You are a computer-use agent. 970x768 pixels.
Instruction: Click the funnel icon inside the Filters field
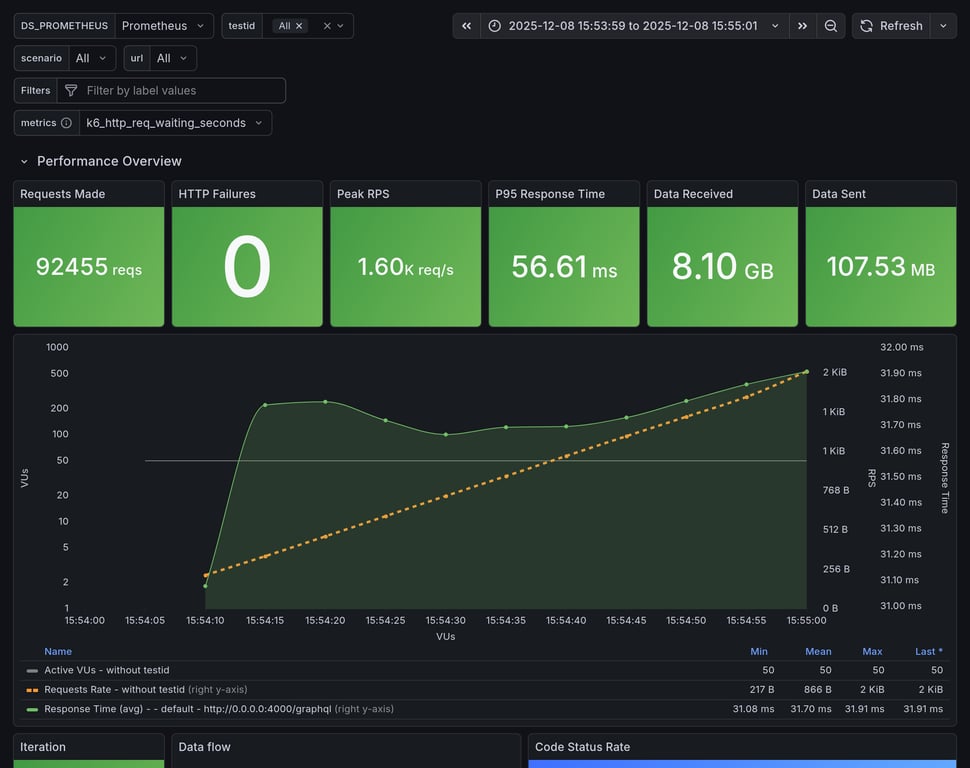pos(70,89)
